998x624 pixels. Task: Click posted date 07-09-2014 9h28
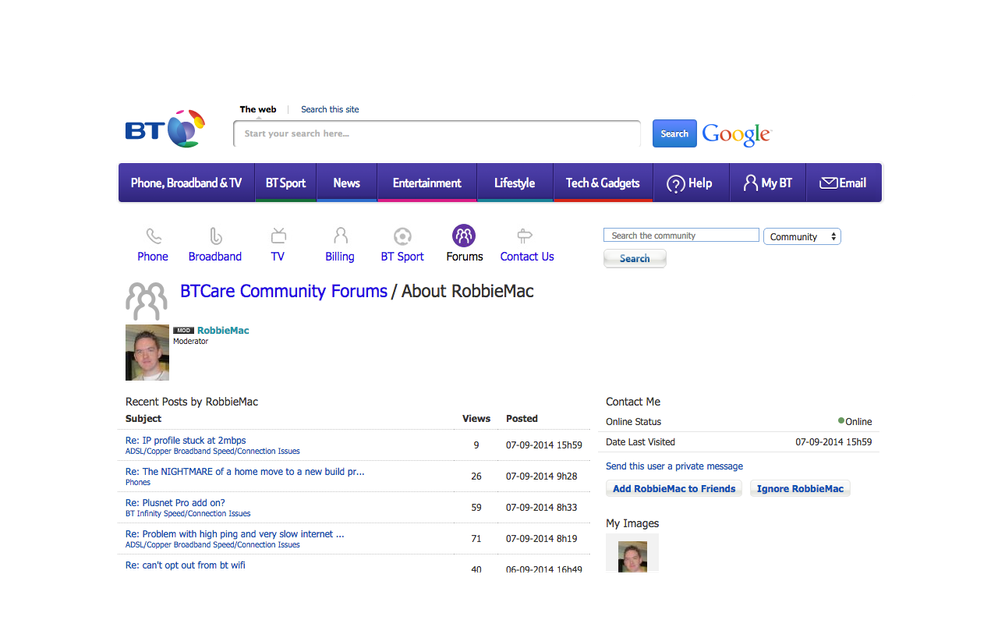(x=542, y=476)
